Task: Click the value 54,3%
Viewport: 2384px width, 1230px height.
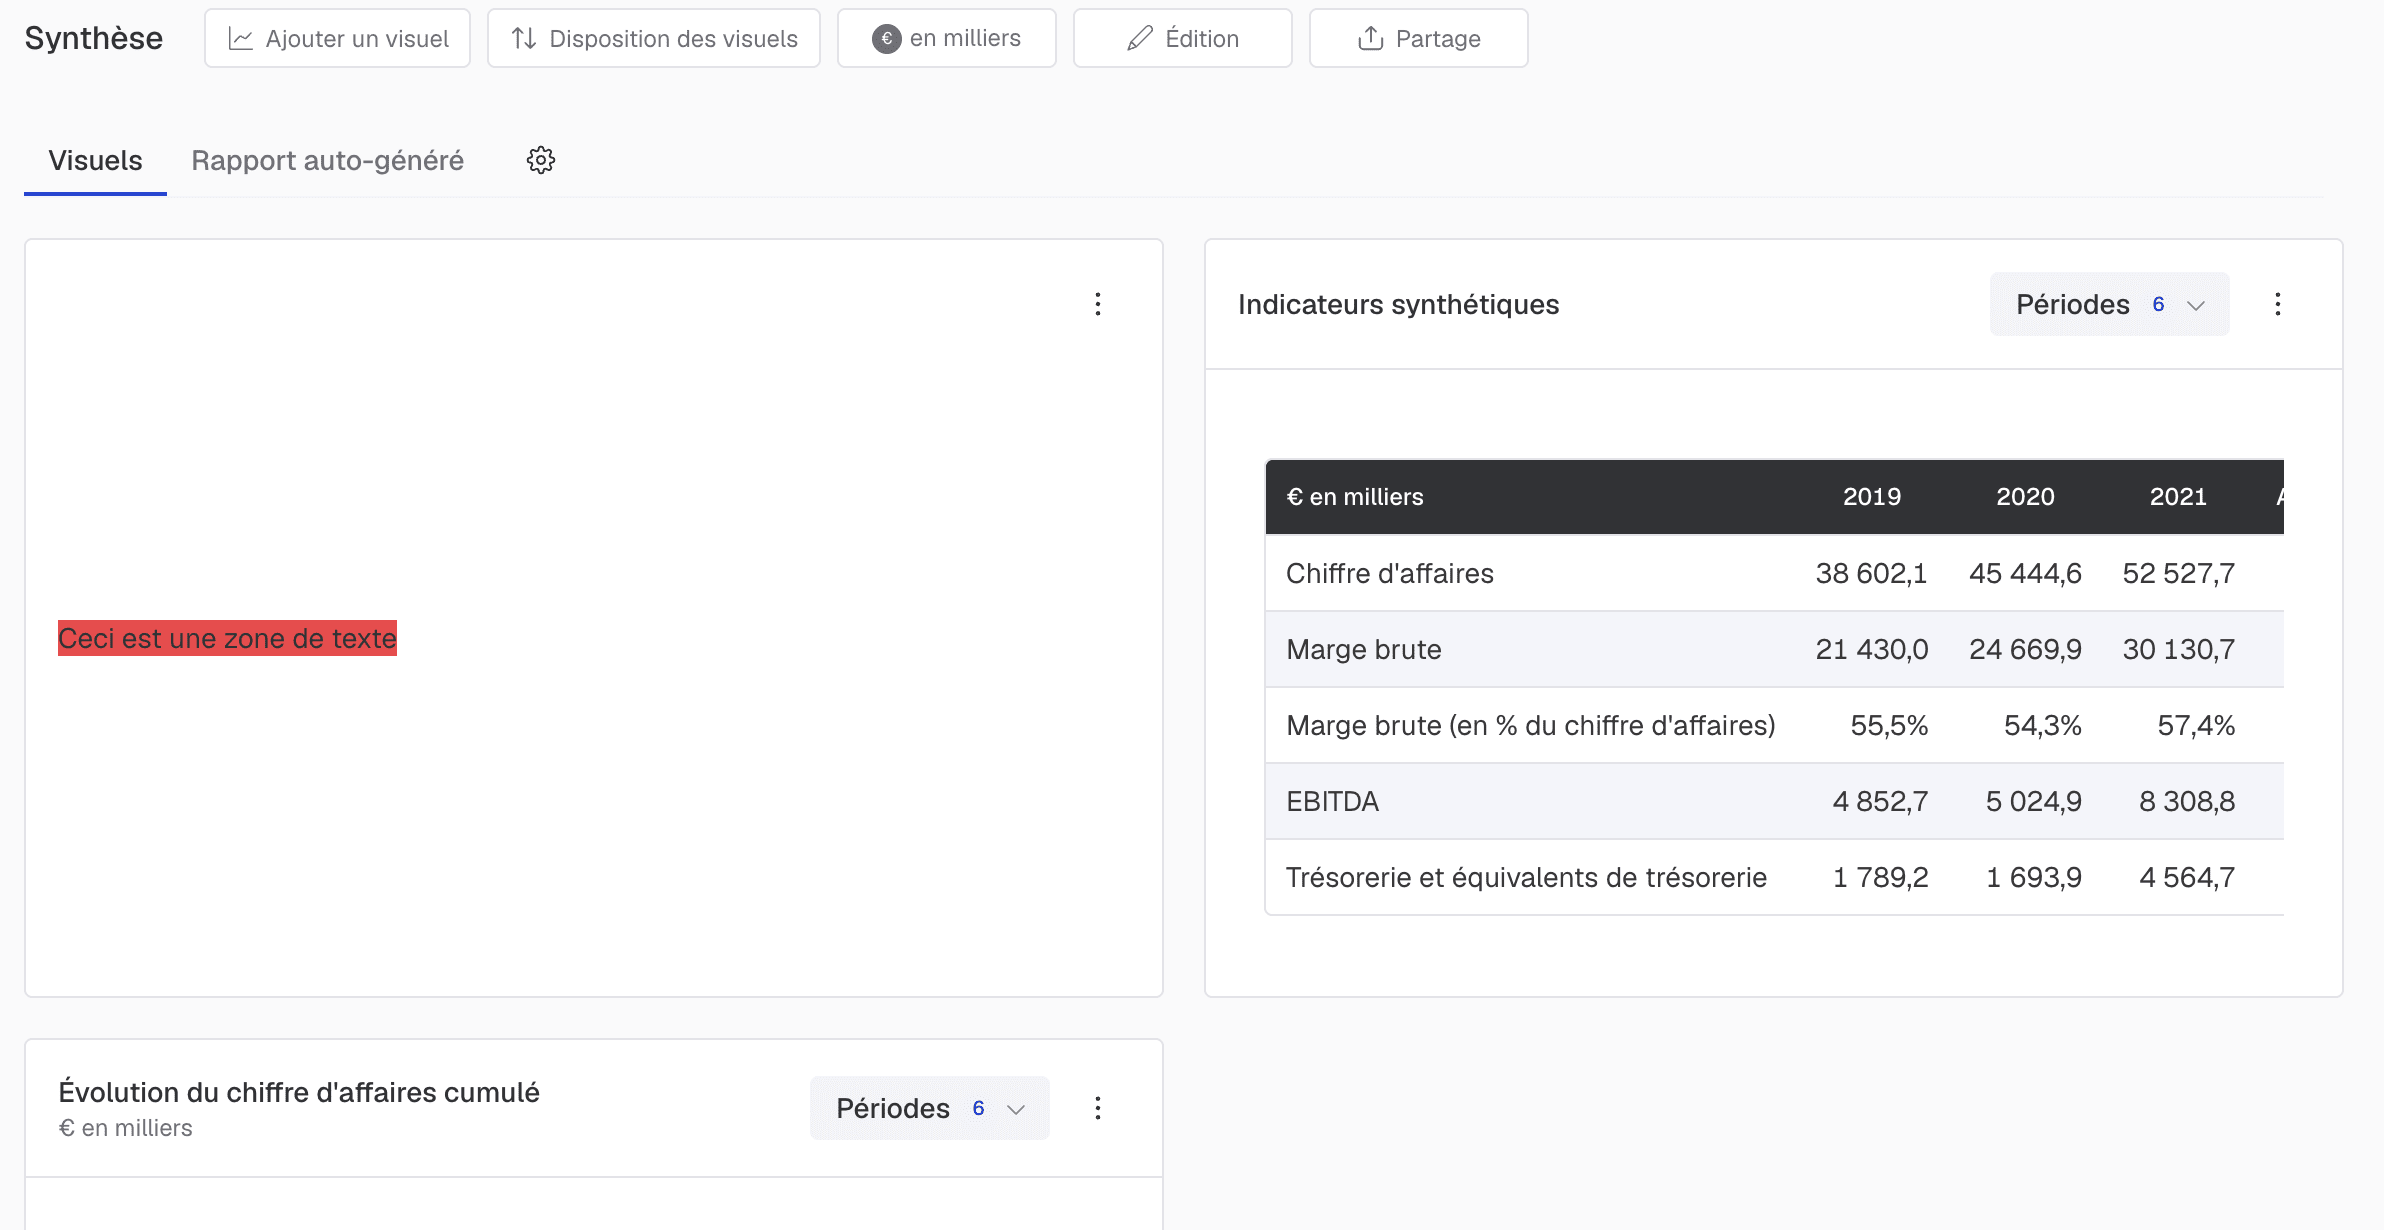Action: click(x=2042, y=725)
